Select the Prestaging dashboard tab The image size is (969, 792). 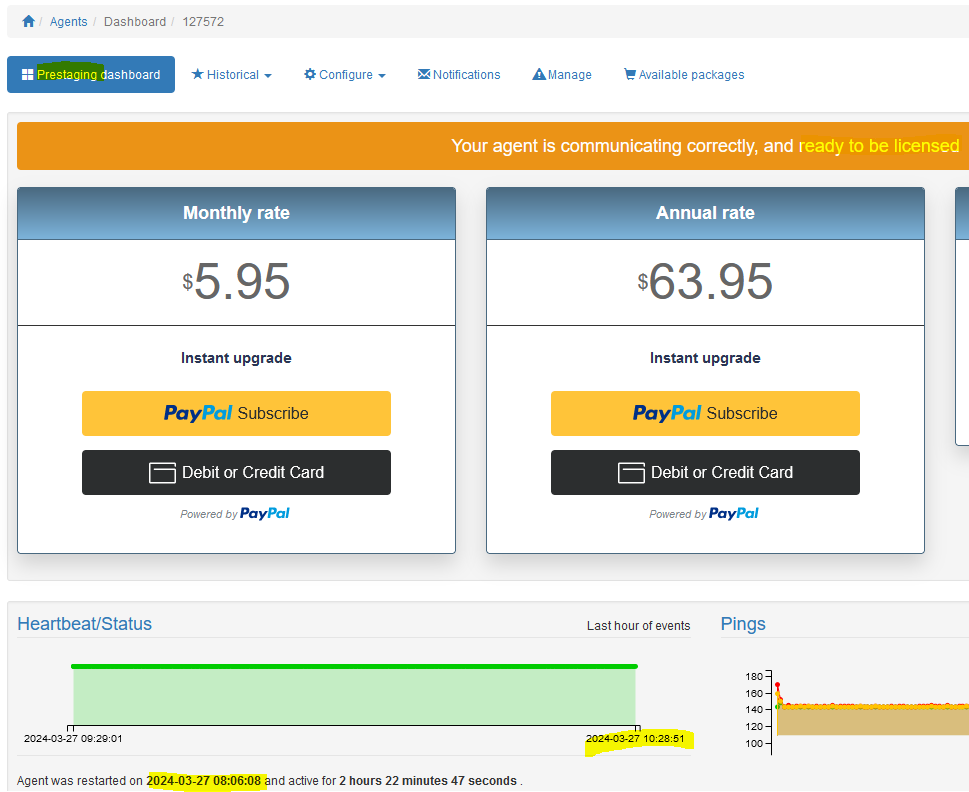tap(91, 75)
